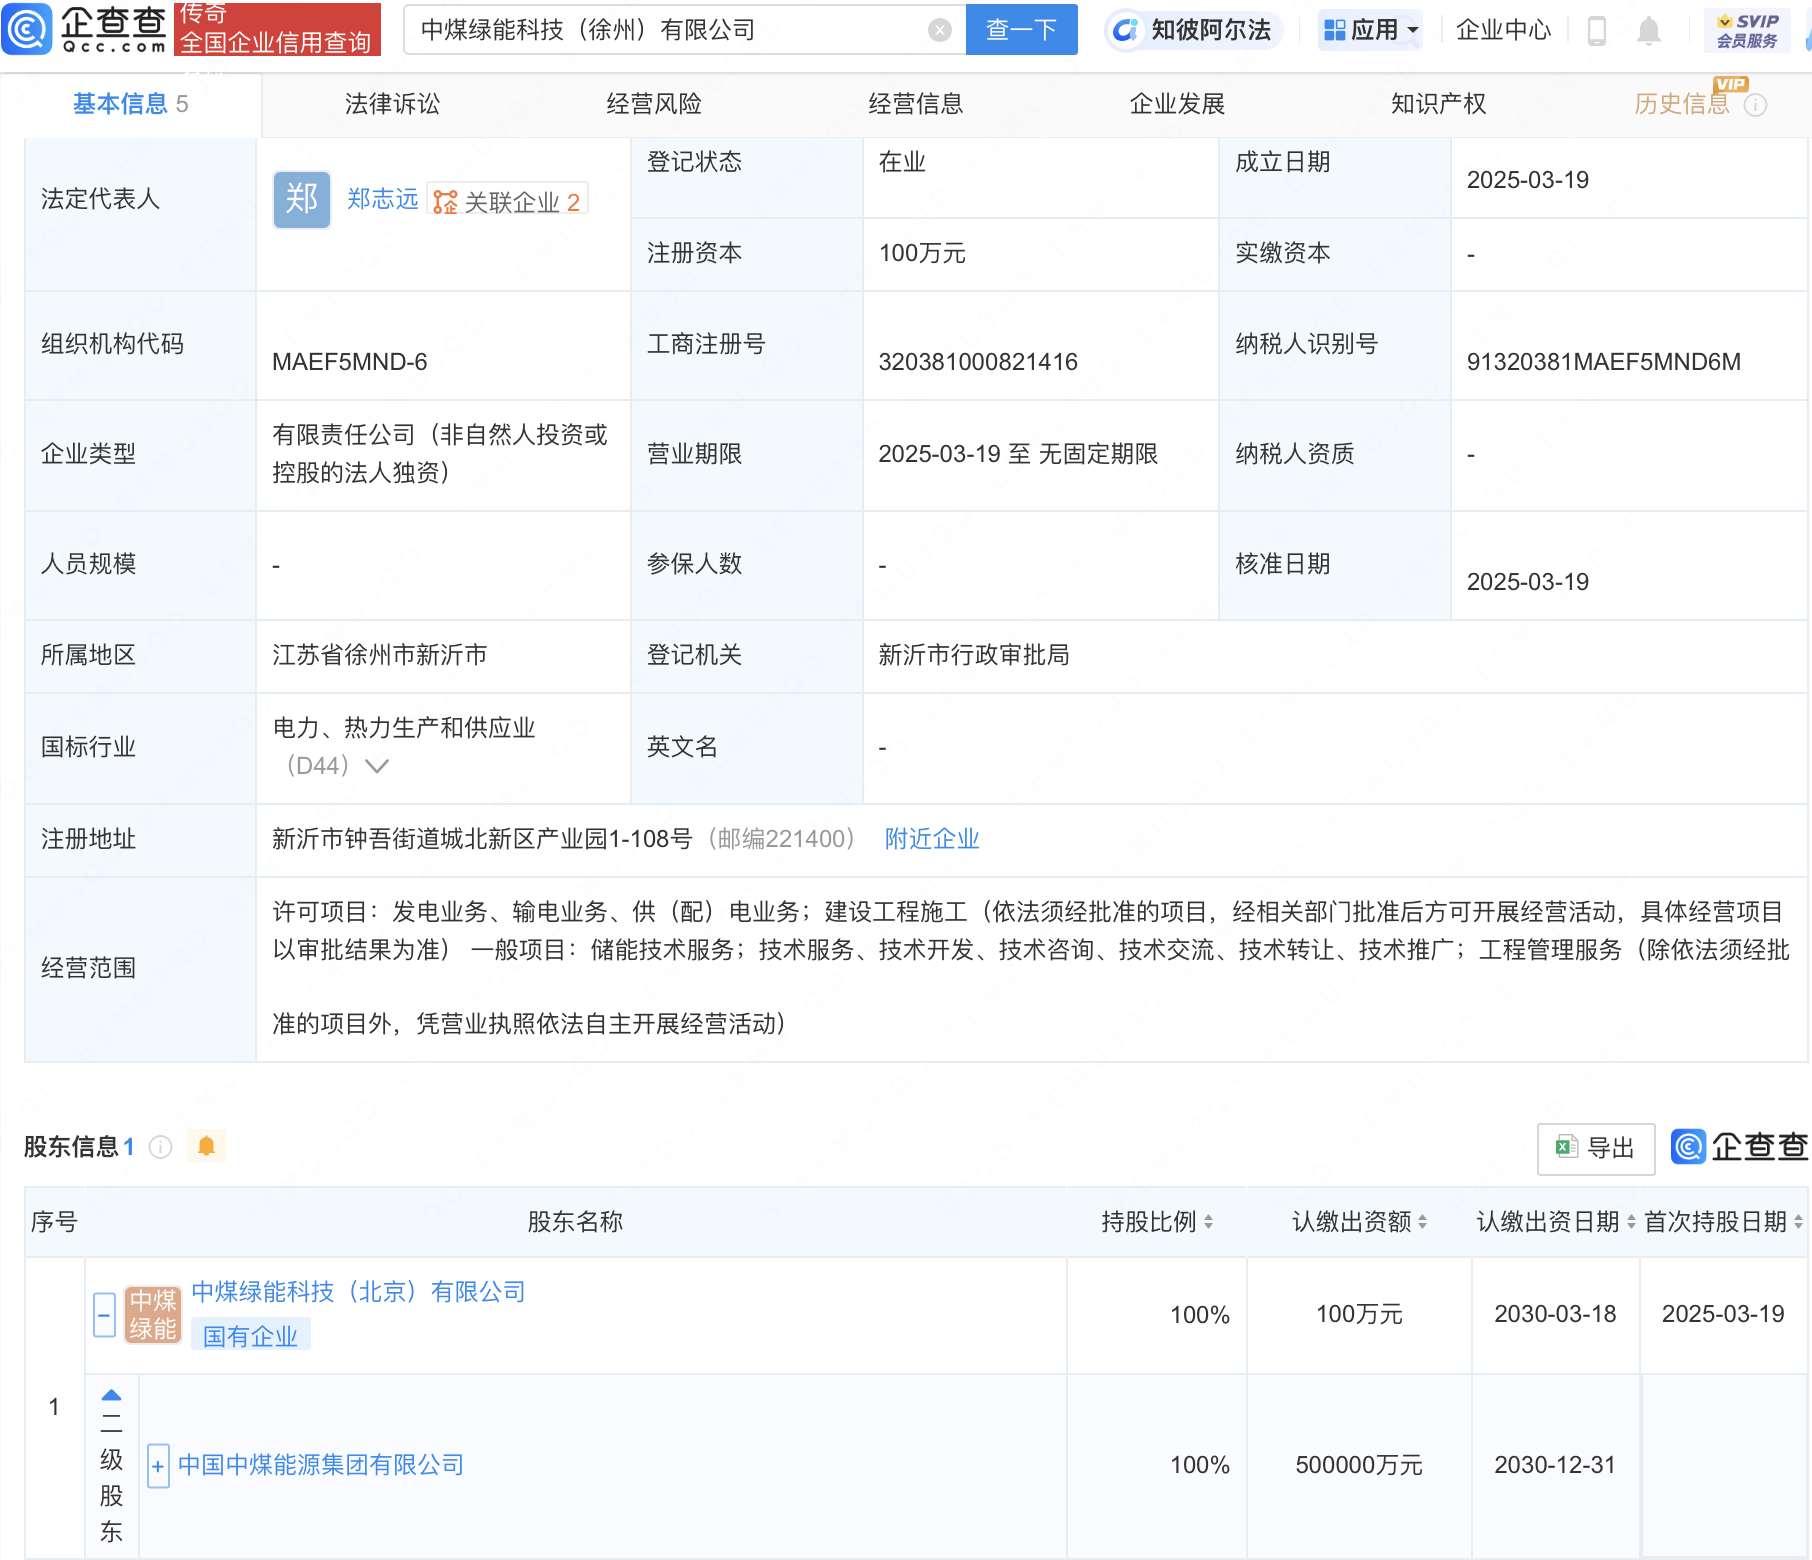Open legal representative 郑志远 link

pos(383,199)
